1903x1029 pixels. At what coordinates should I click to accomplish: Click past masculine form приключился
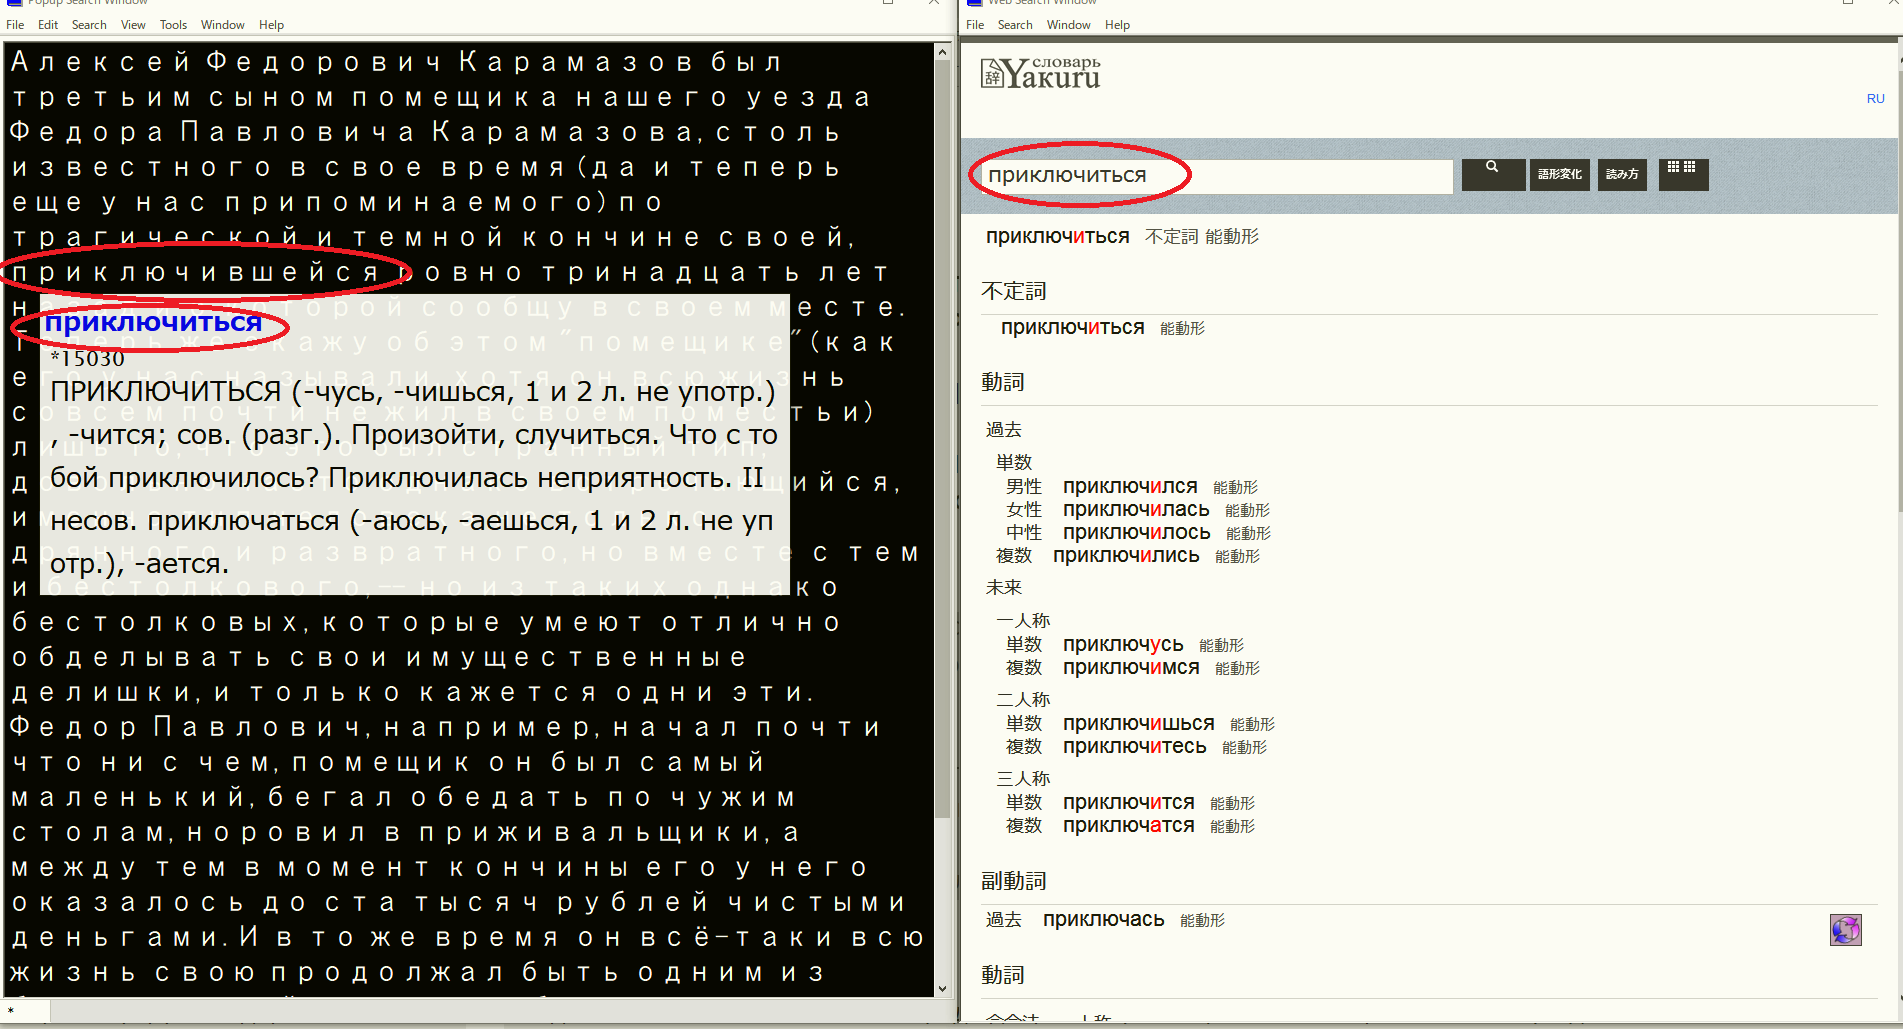[x=1130, y=486]
